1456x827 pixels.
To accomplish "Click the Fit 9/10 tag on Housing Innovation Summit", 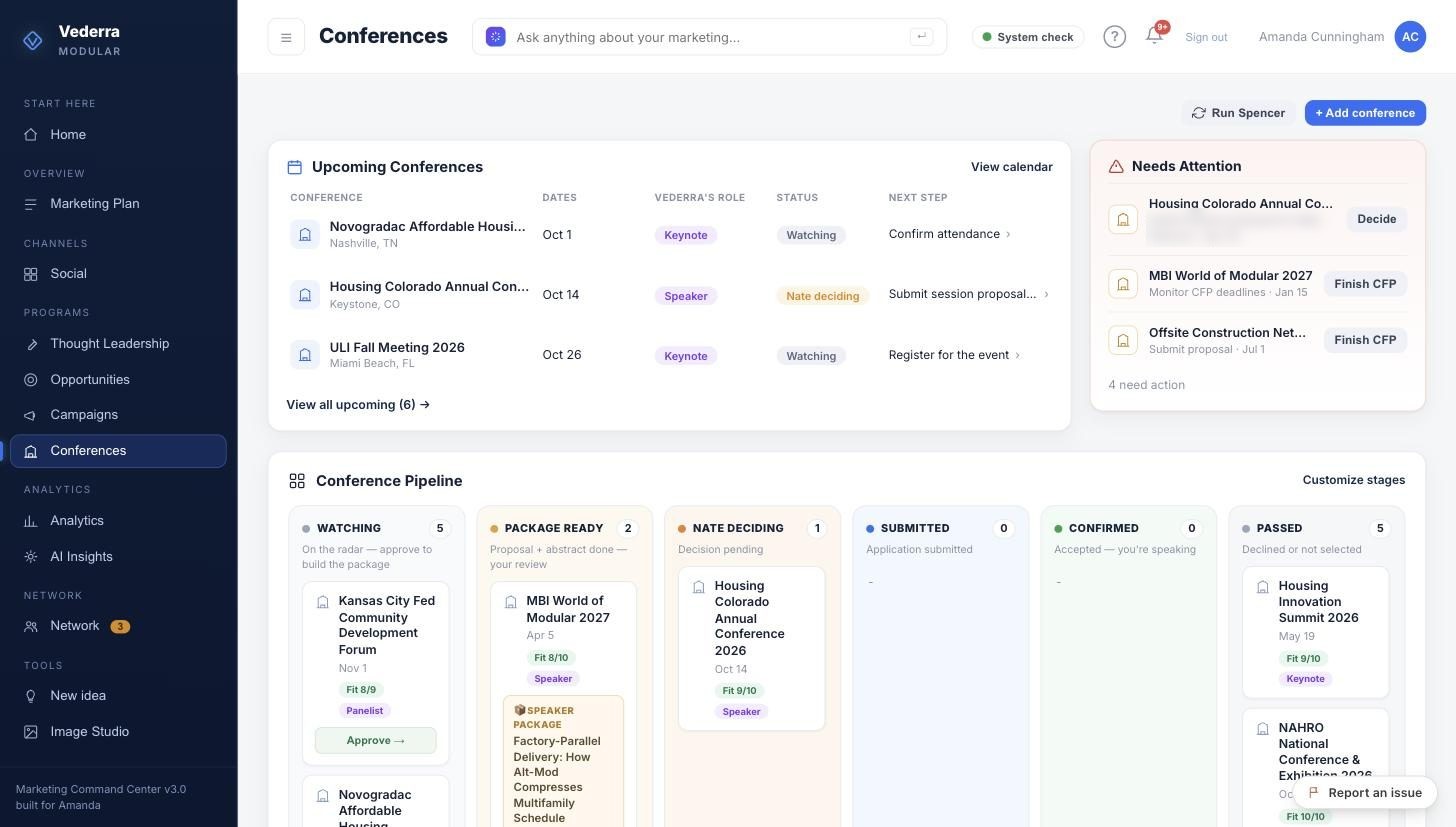I will tap(1303, 659).
